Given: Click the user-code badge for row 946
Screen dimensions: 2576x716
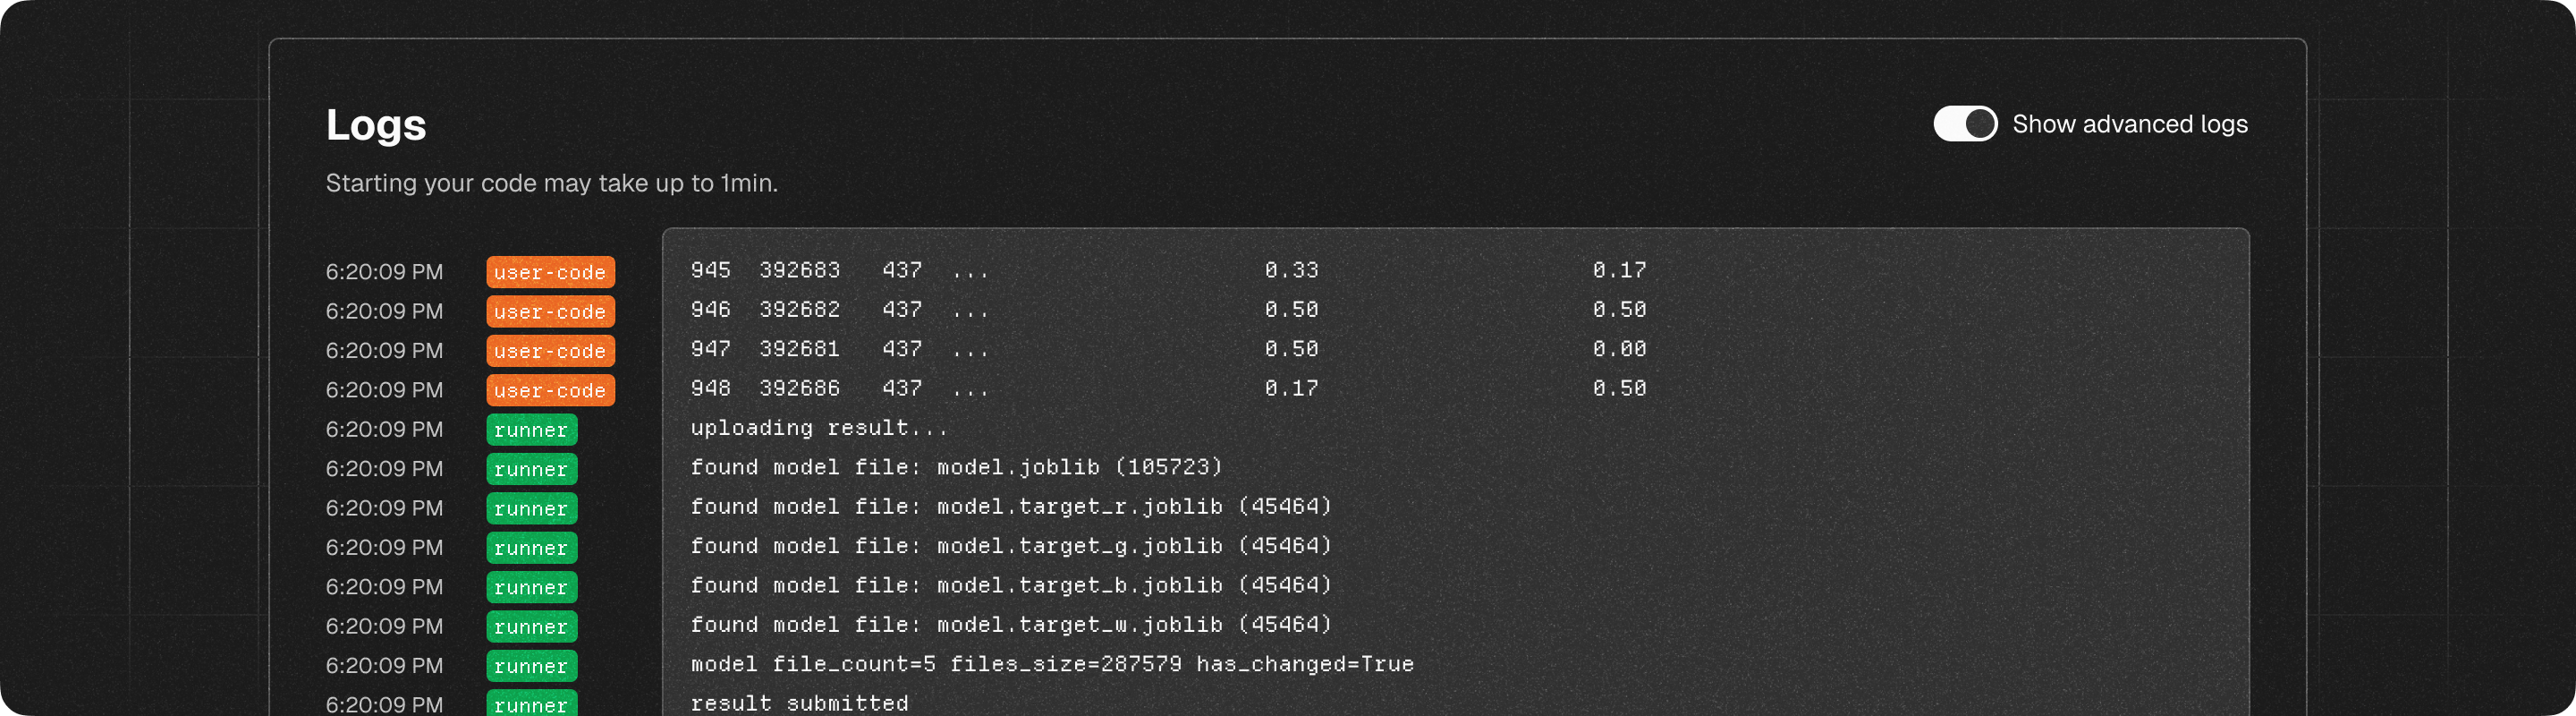Looking at the screenshot, I should pos(550,311).
